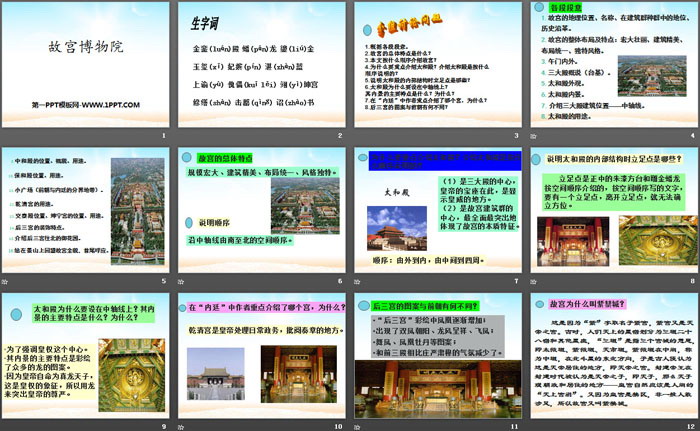Select slide 7 with the blue title bar and 太和殿

tap(438, 210)
